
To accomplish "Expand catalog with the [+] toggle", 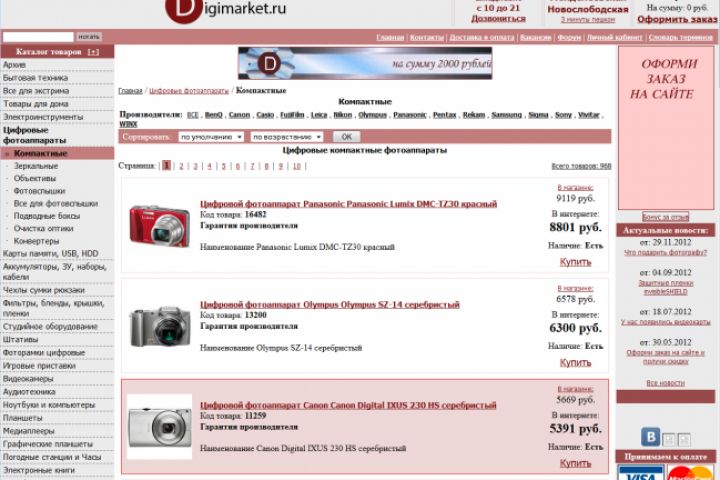I will pyautogui.click(x=93, y=52).
